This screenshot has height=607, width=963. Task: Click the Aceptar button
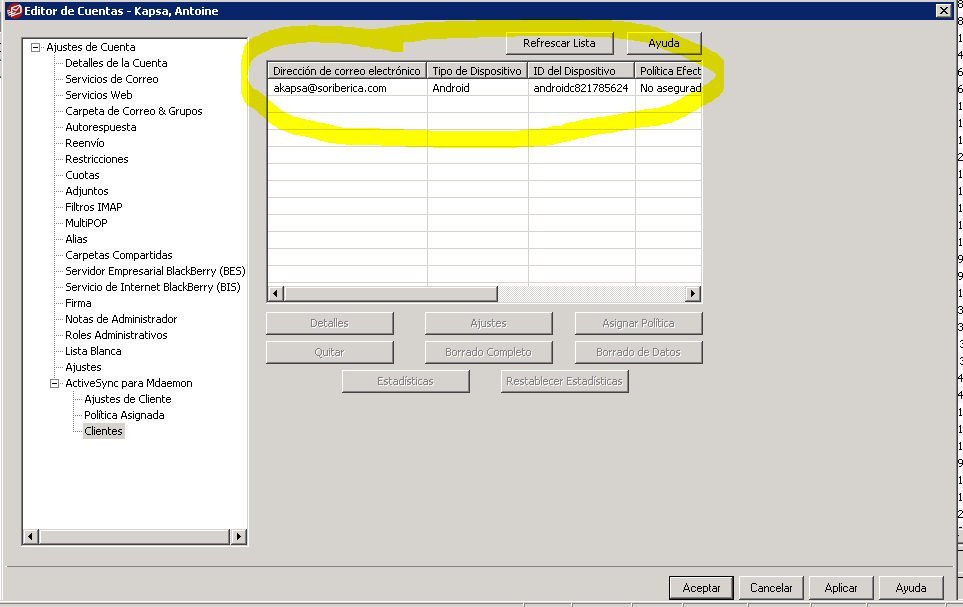tap(701, 588)
